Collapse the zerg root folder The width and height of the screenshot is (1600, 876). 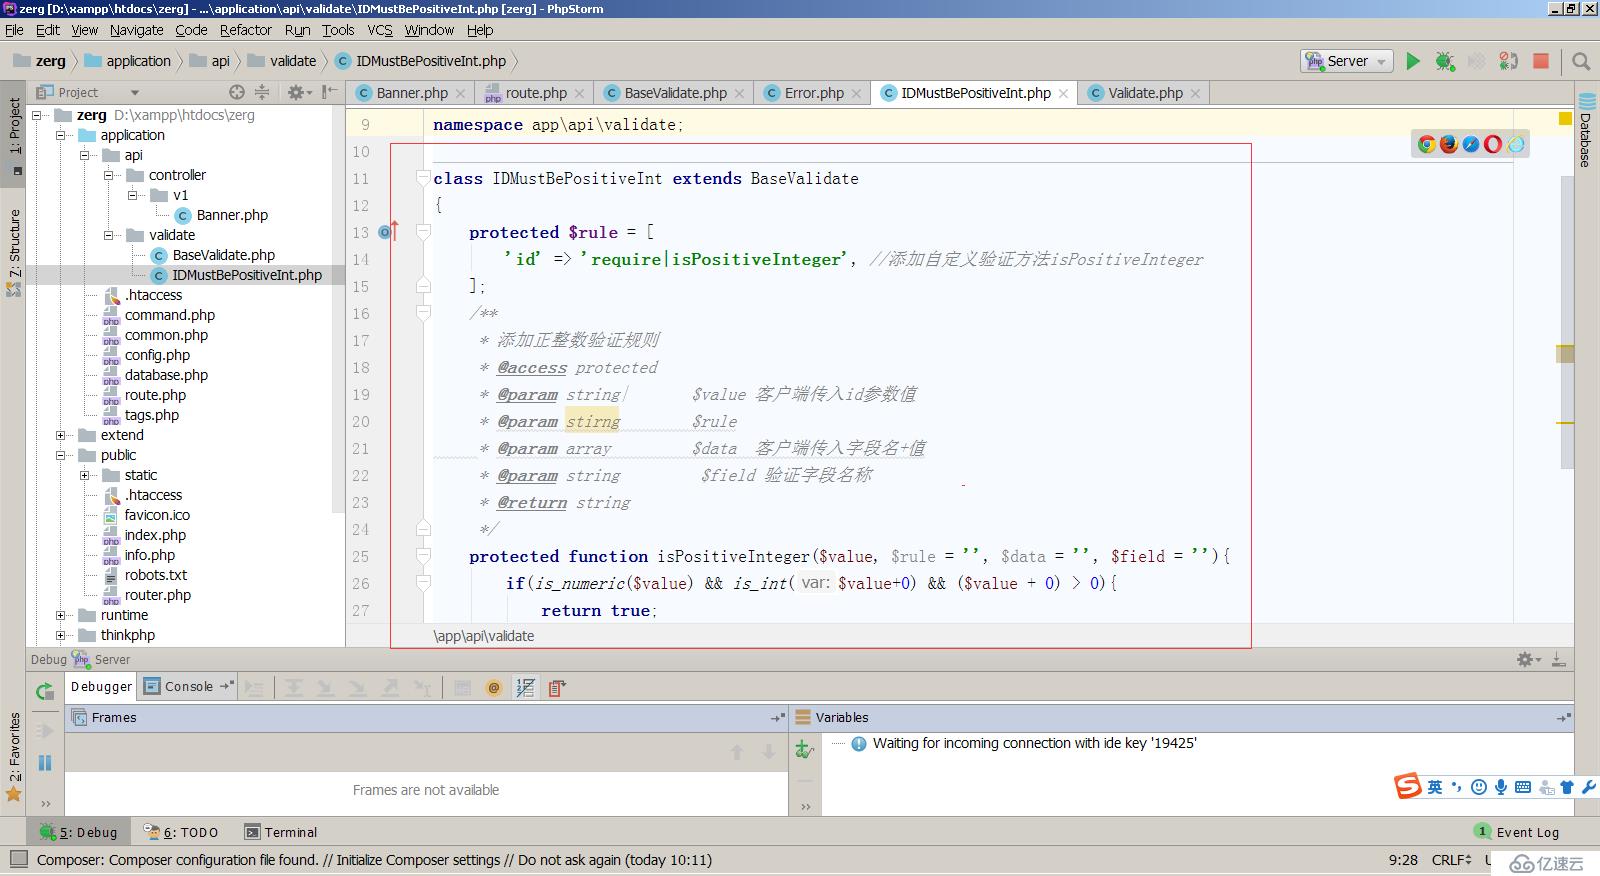(x=38, y=115)
